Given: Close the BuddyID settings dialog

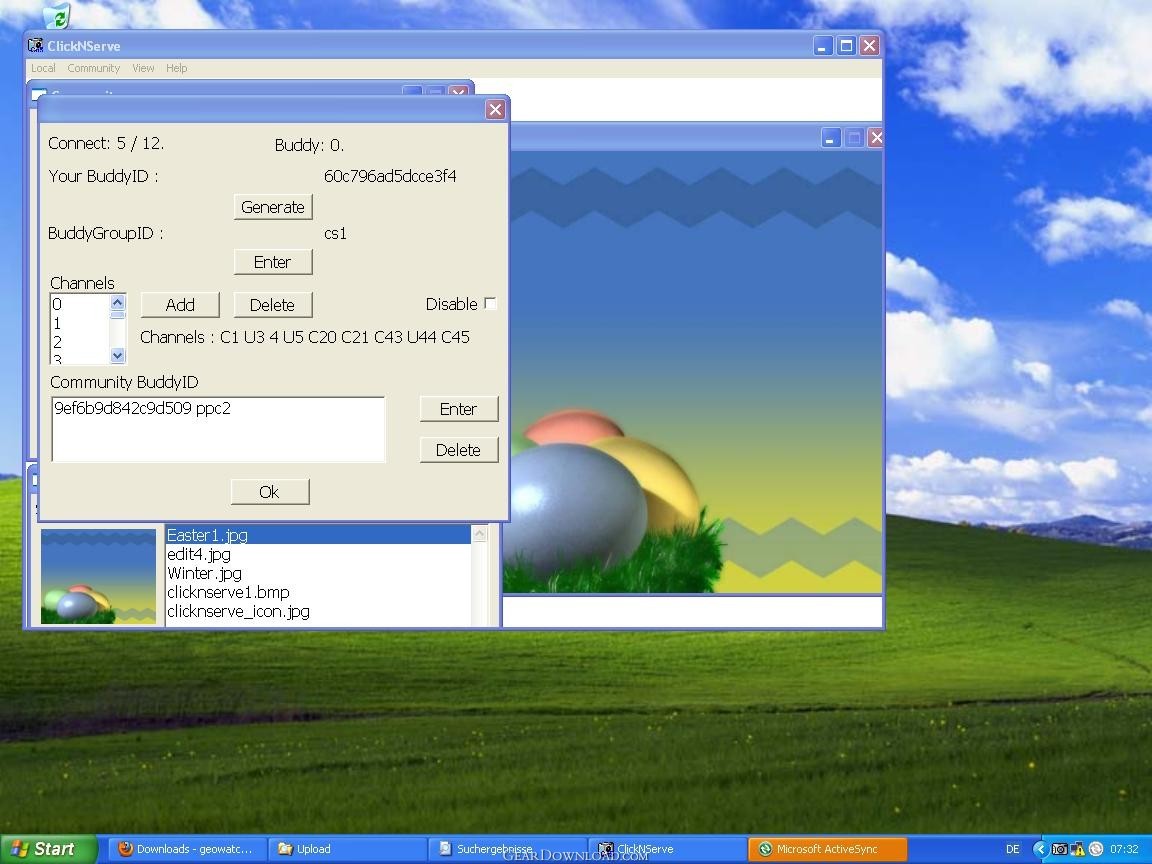Looking at the screenshot, I should coord(495,109).
